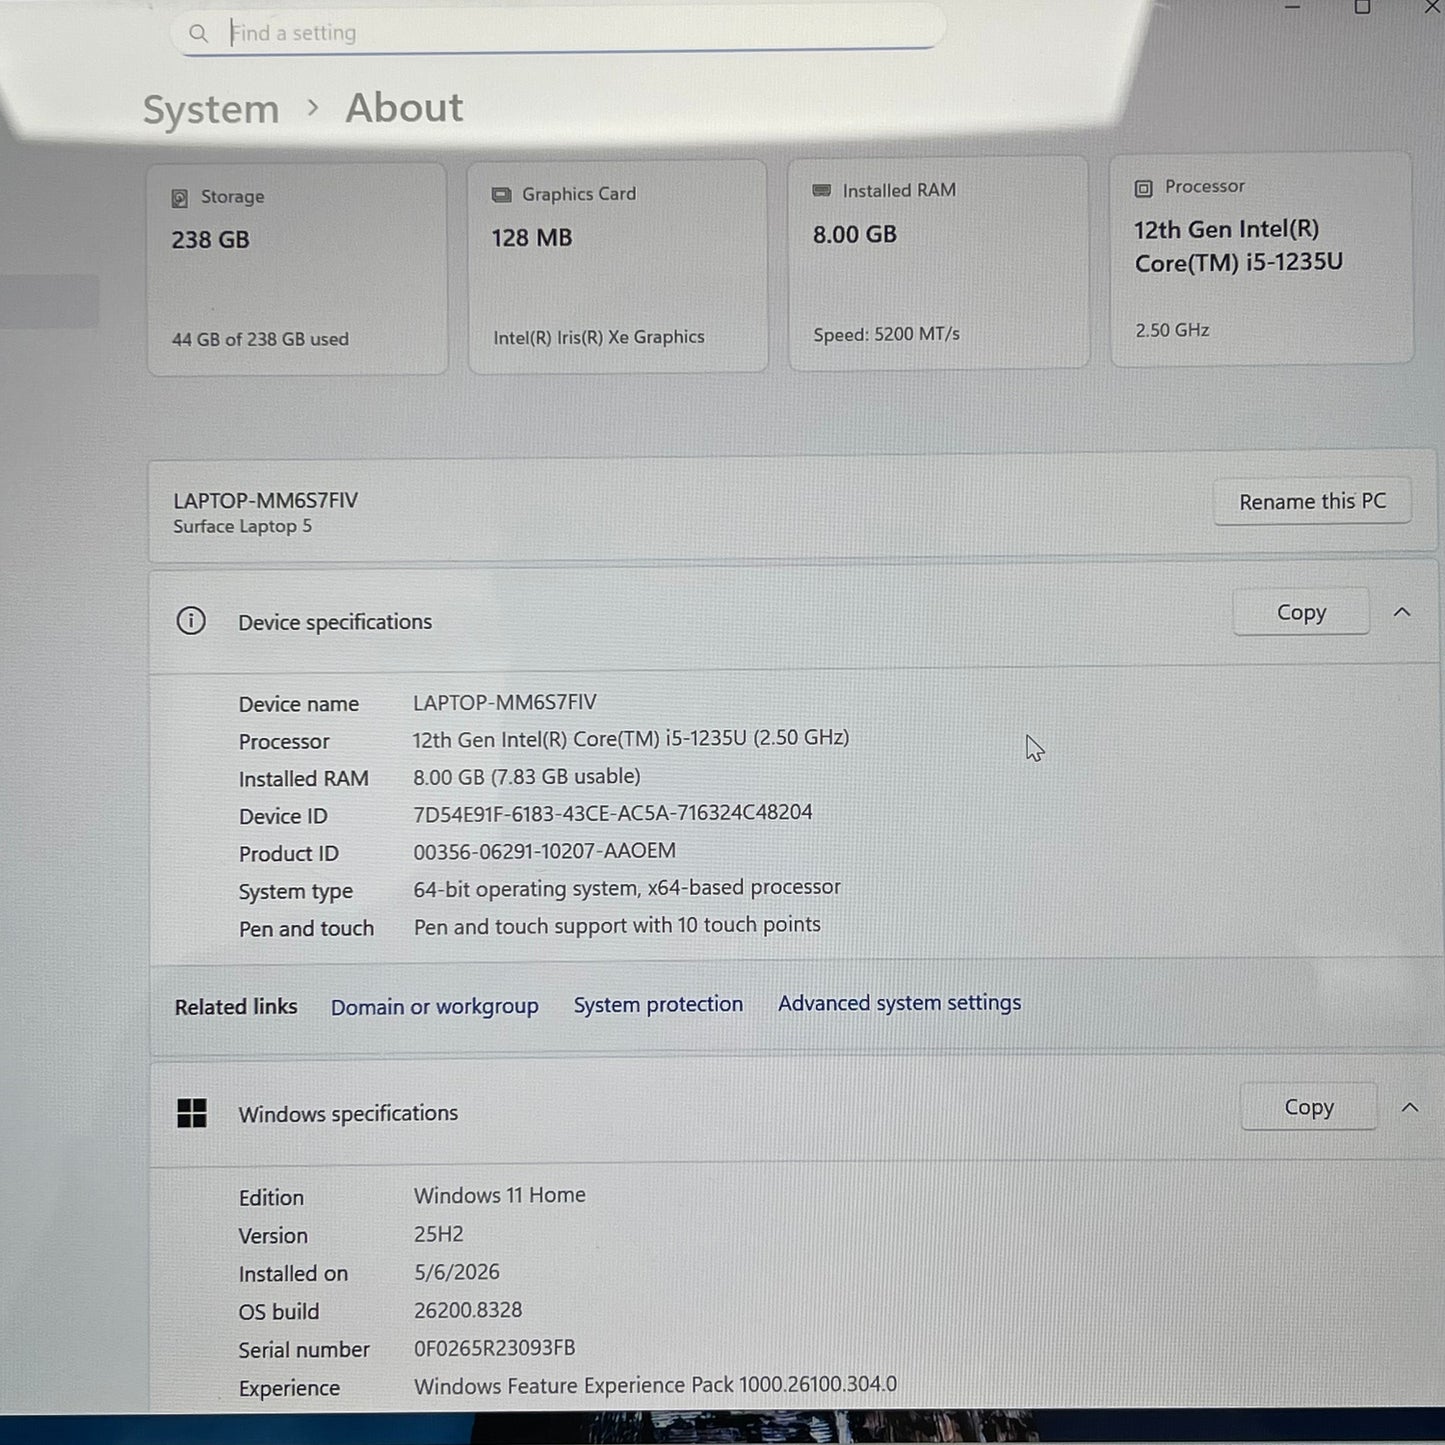This screenshot has height=1445, width=1445.
Task: Click the About page heading
Action: click(404, 108)
